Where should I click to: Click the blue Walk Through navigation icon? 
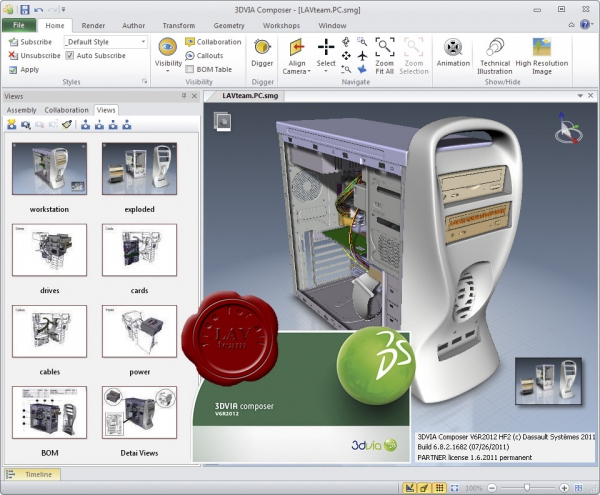coord(362,69)
